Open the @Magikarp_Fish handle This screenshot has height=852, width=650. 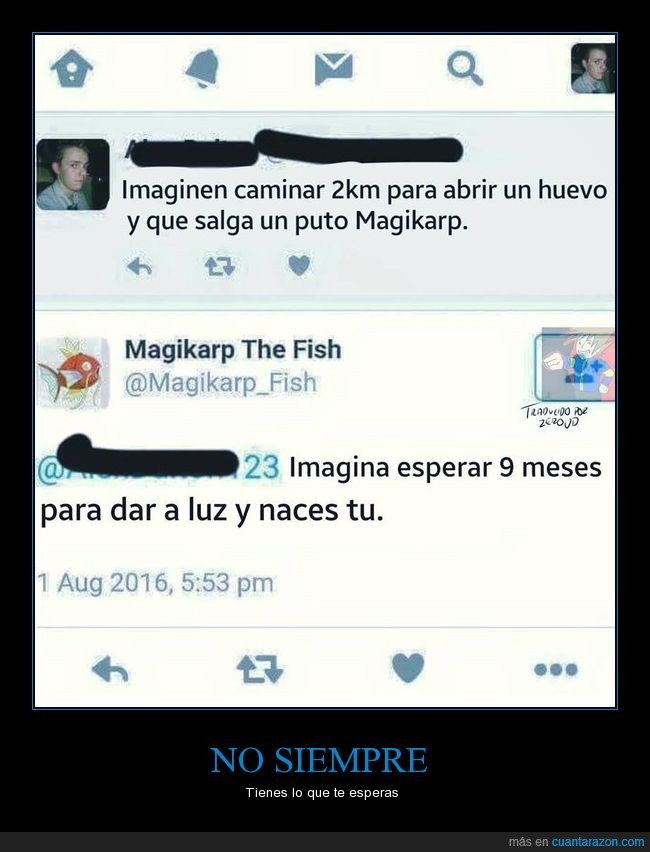click(x=220, y=383)
